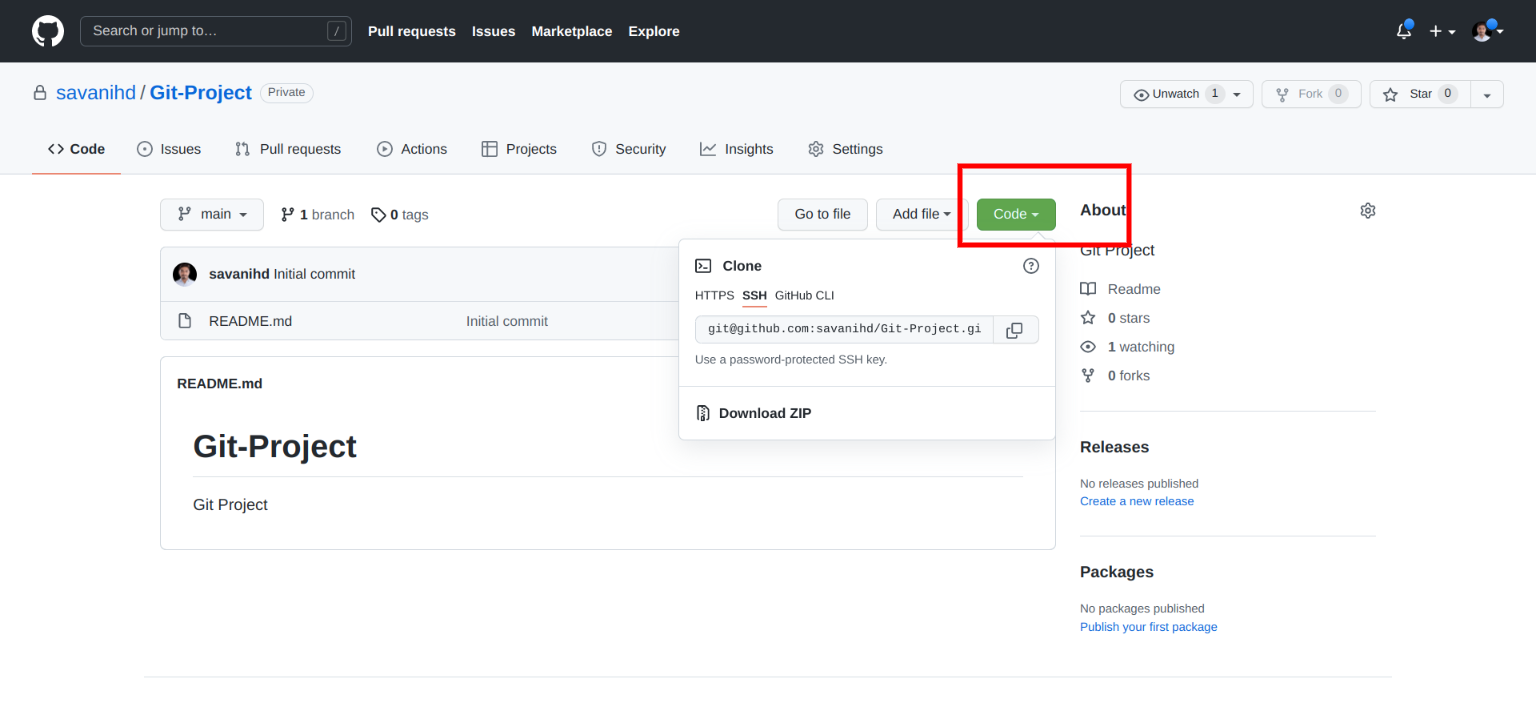Screen dimensions: 1536x703
Task: Open the clone help question mark icon
Action: click(1031, 265)
